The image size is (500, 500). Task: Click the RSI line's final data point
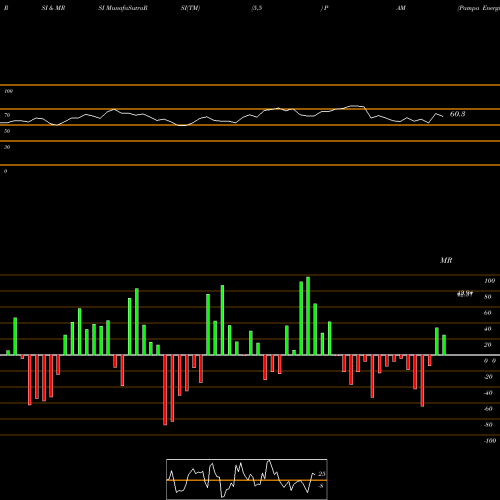[x=443, y=116]
